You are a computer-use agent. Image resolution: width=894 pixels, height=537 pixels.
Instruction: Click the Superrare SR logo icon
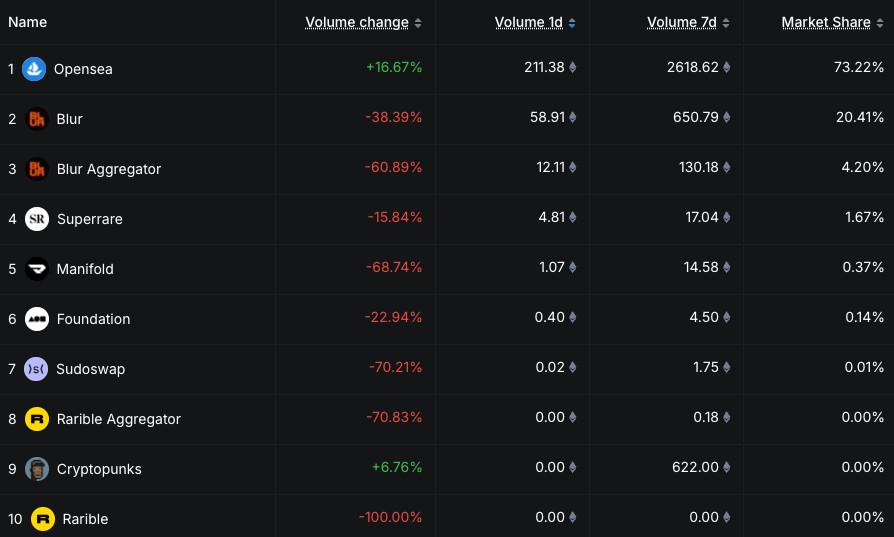coord(37,219)
